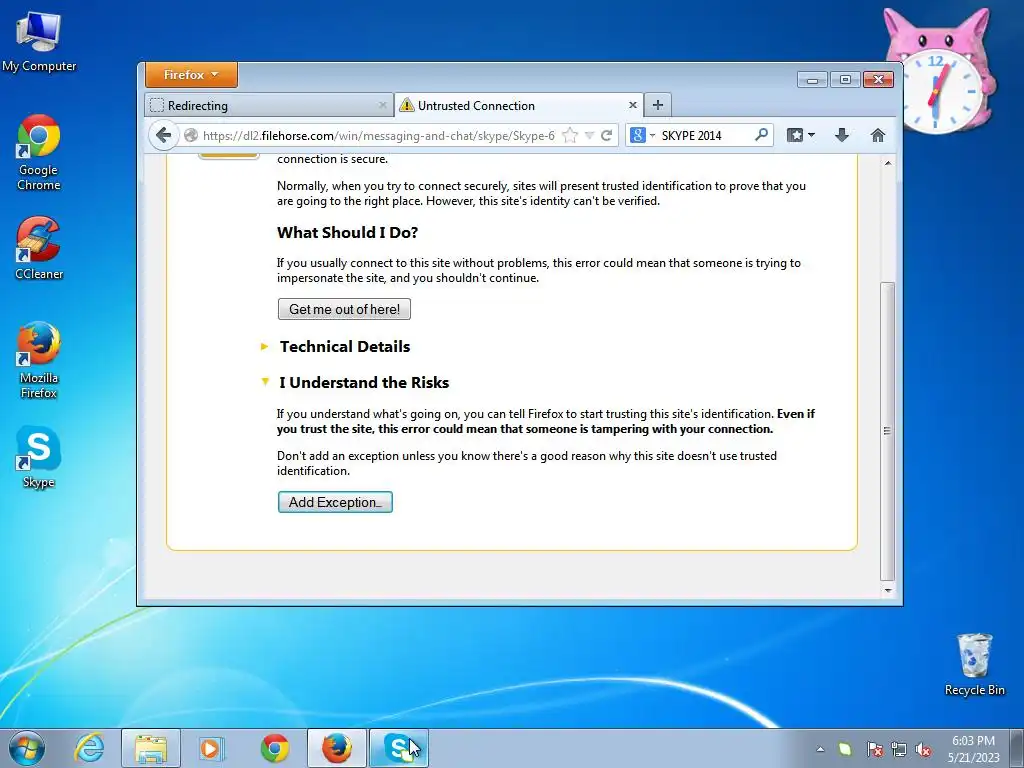Select the Google Chrome desktop shortcut
Image resolution: width=1024 pixels, height=768 pixels.
click(39, 153)
